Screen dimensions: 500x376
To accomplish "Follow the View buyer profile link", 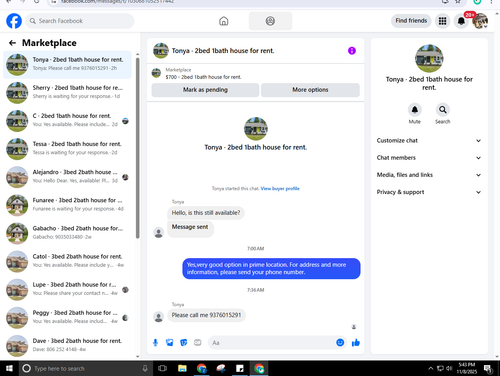I will click(x=280, y=189).
